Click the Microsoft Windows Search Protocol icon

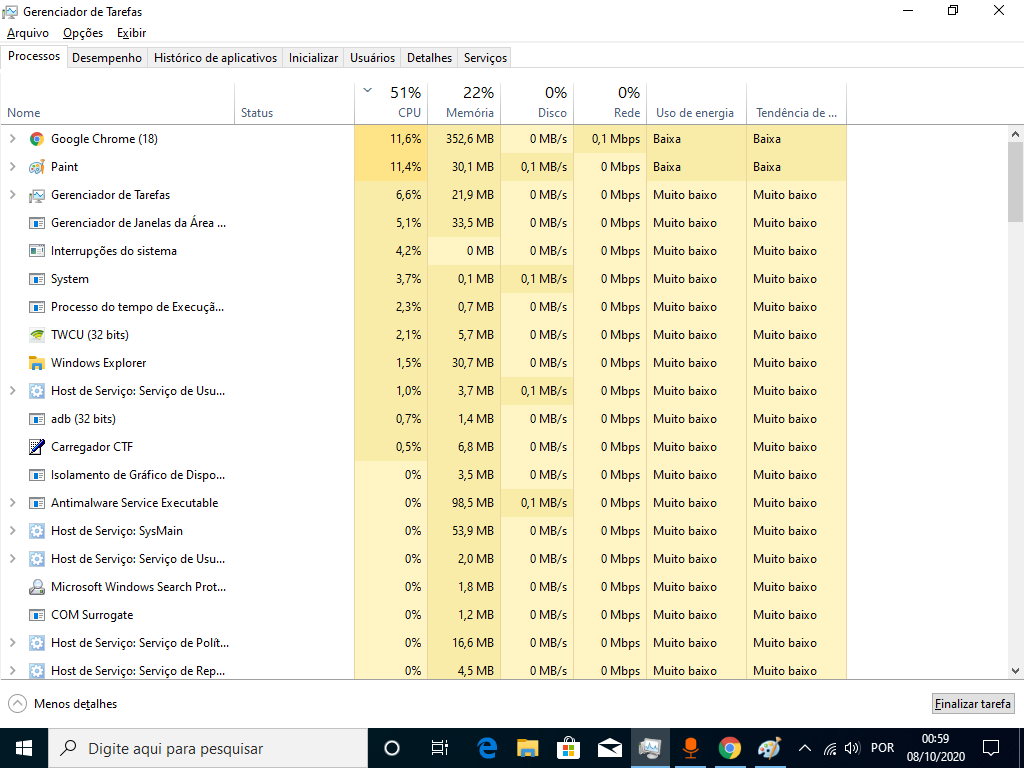37,586
